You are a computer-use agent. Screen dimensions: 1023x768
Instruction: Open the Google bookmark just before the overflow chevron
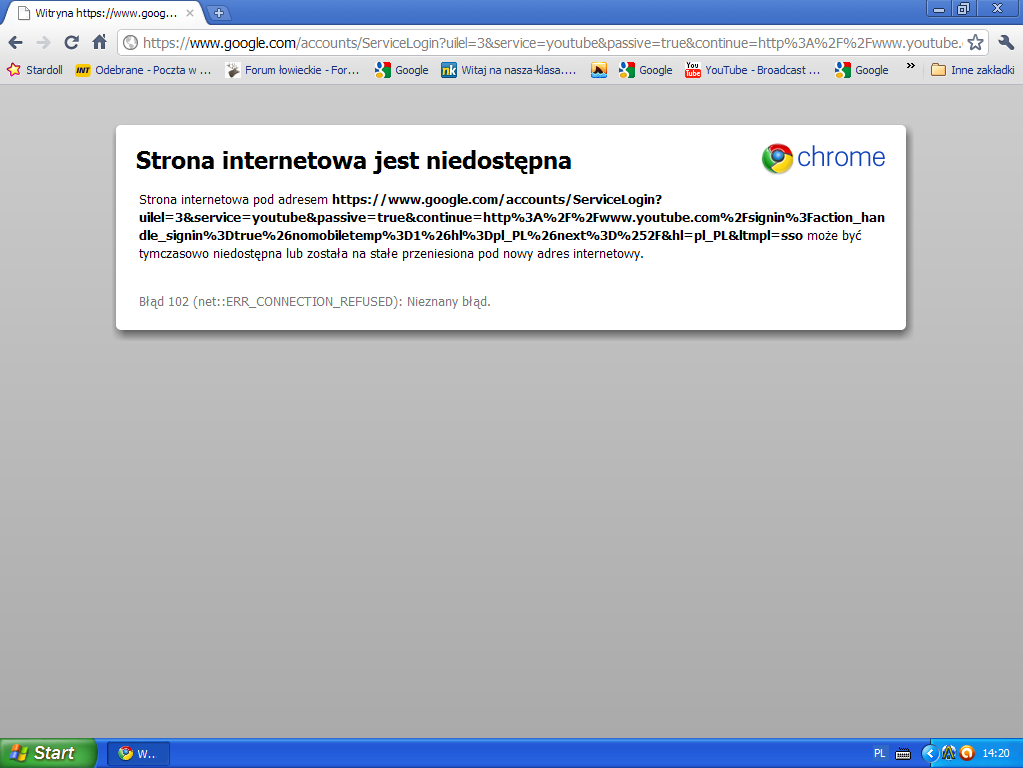862,70
